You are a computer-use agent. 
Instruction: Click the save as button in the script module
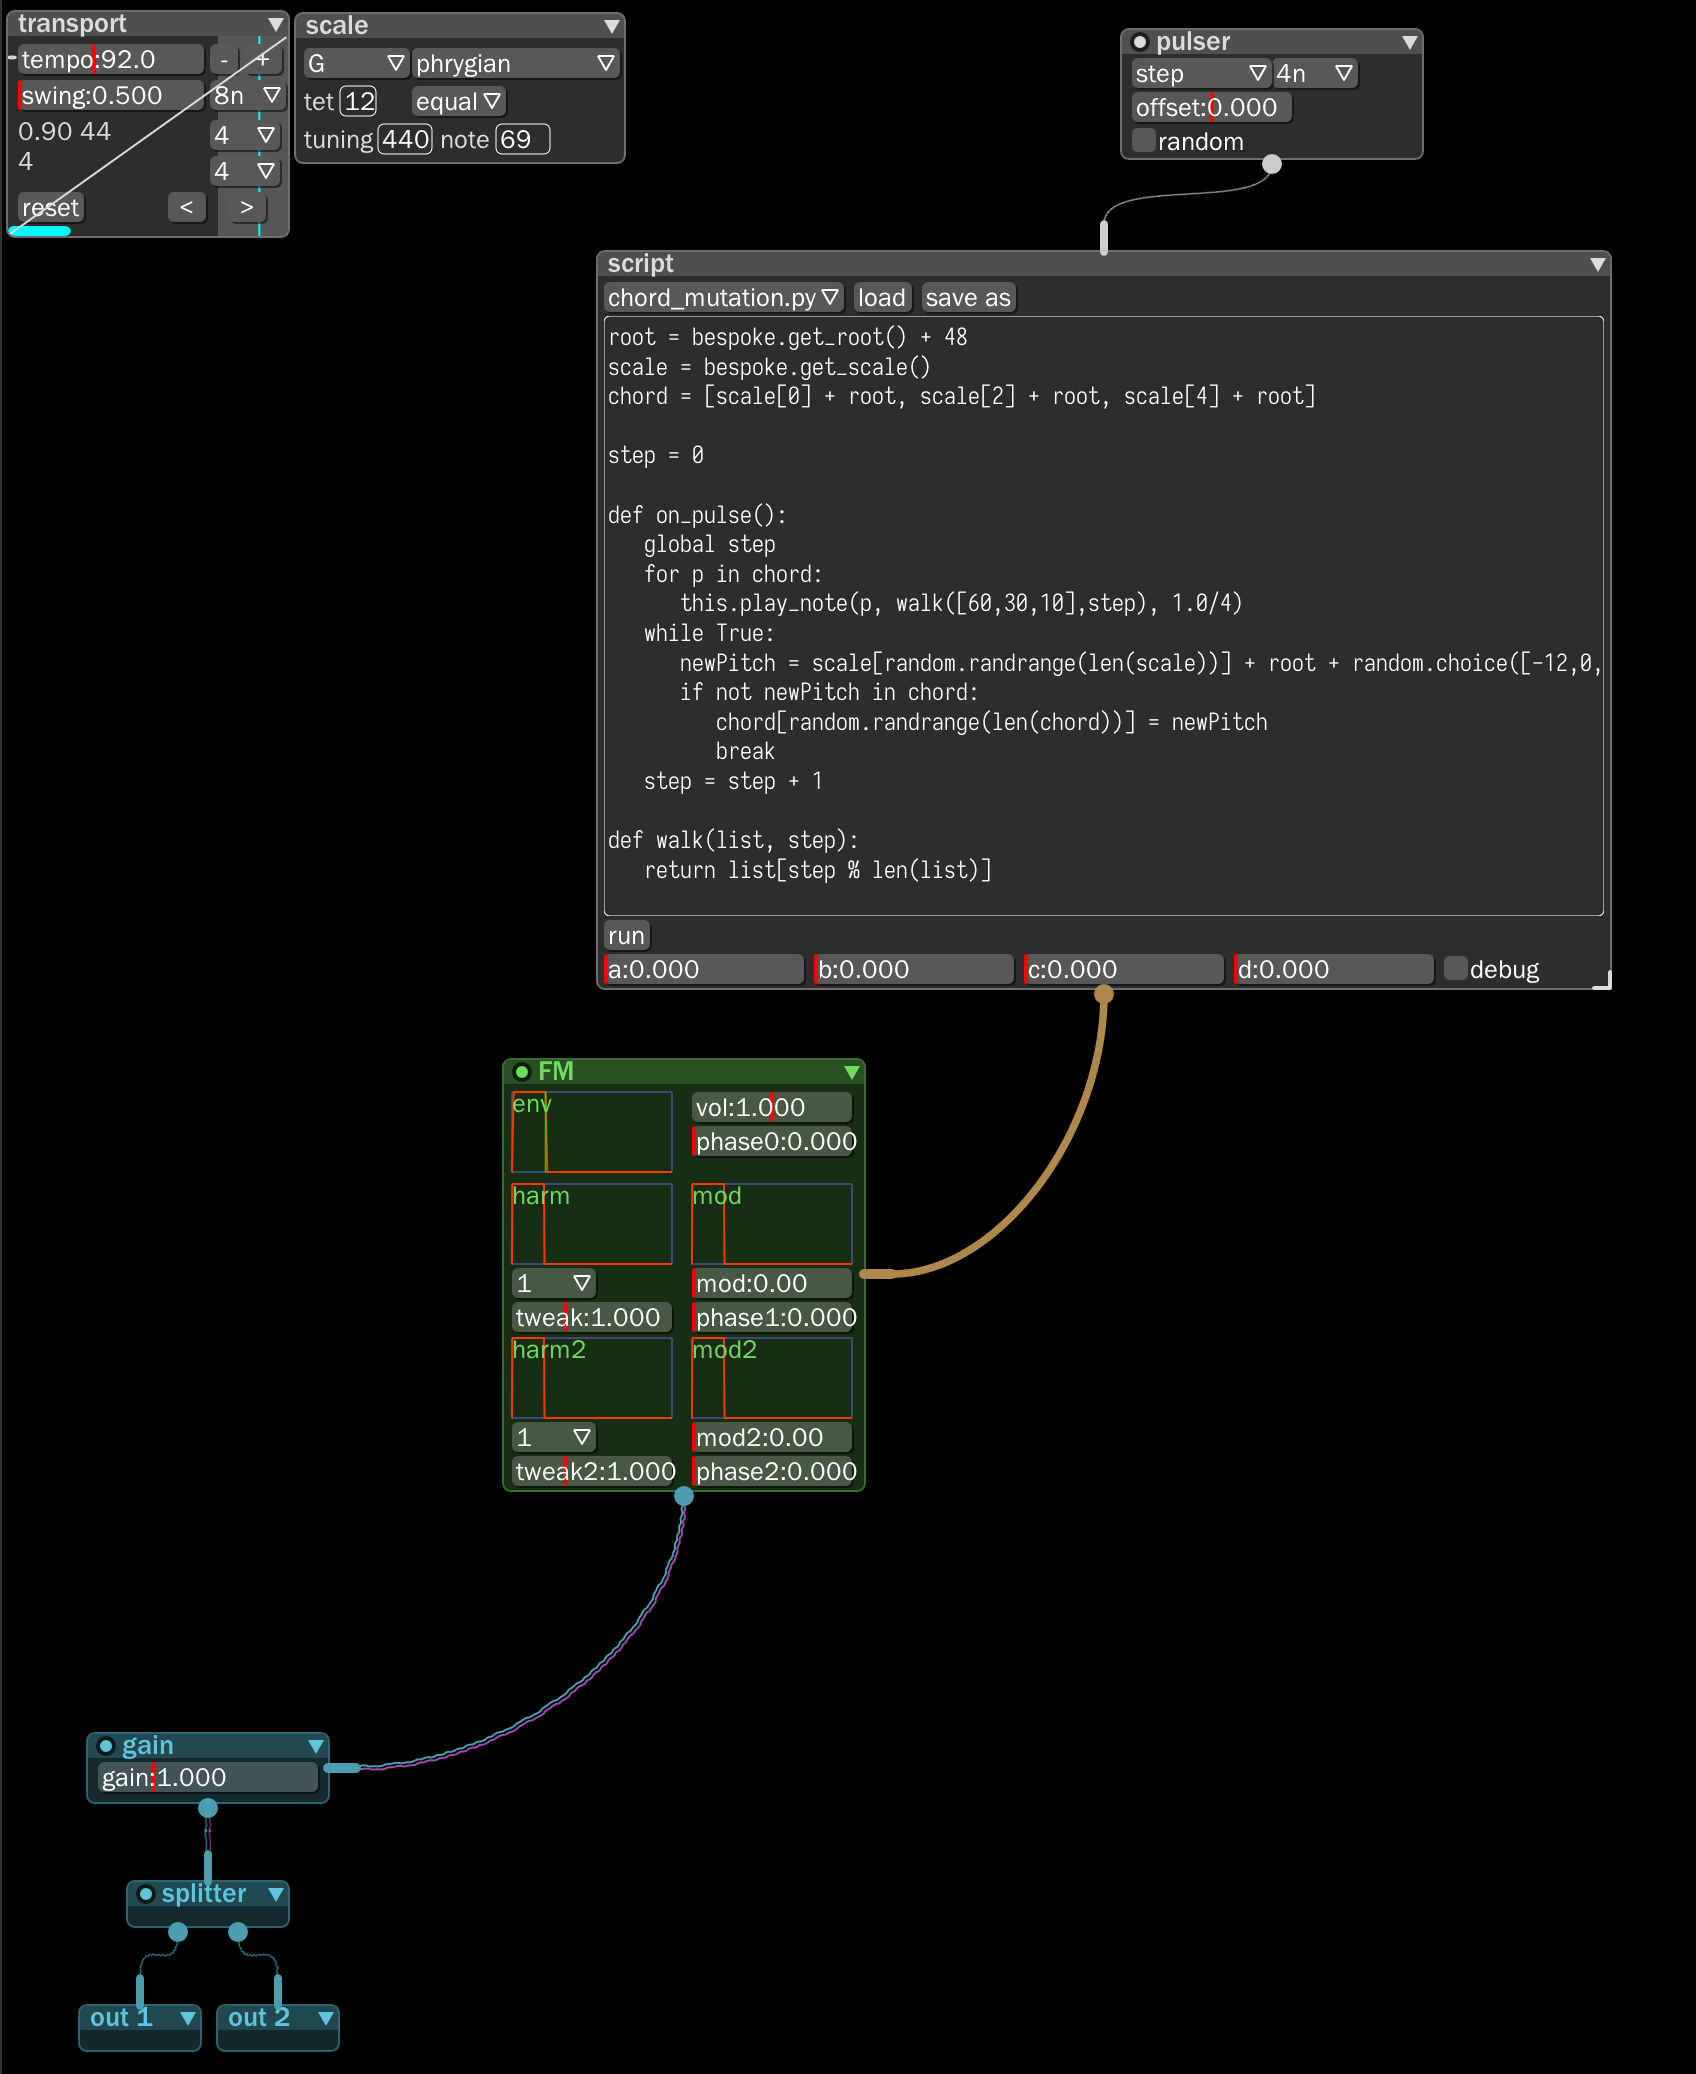click(x=967, y=297)
